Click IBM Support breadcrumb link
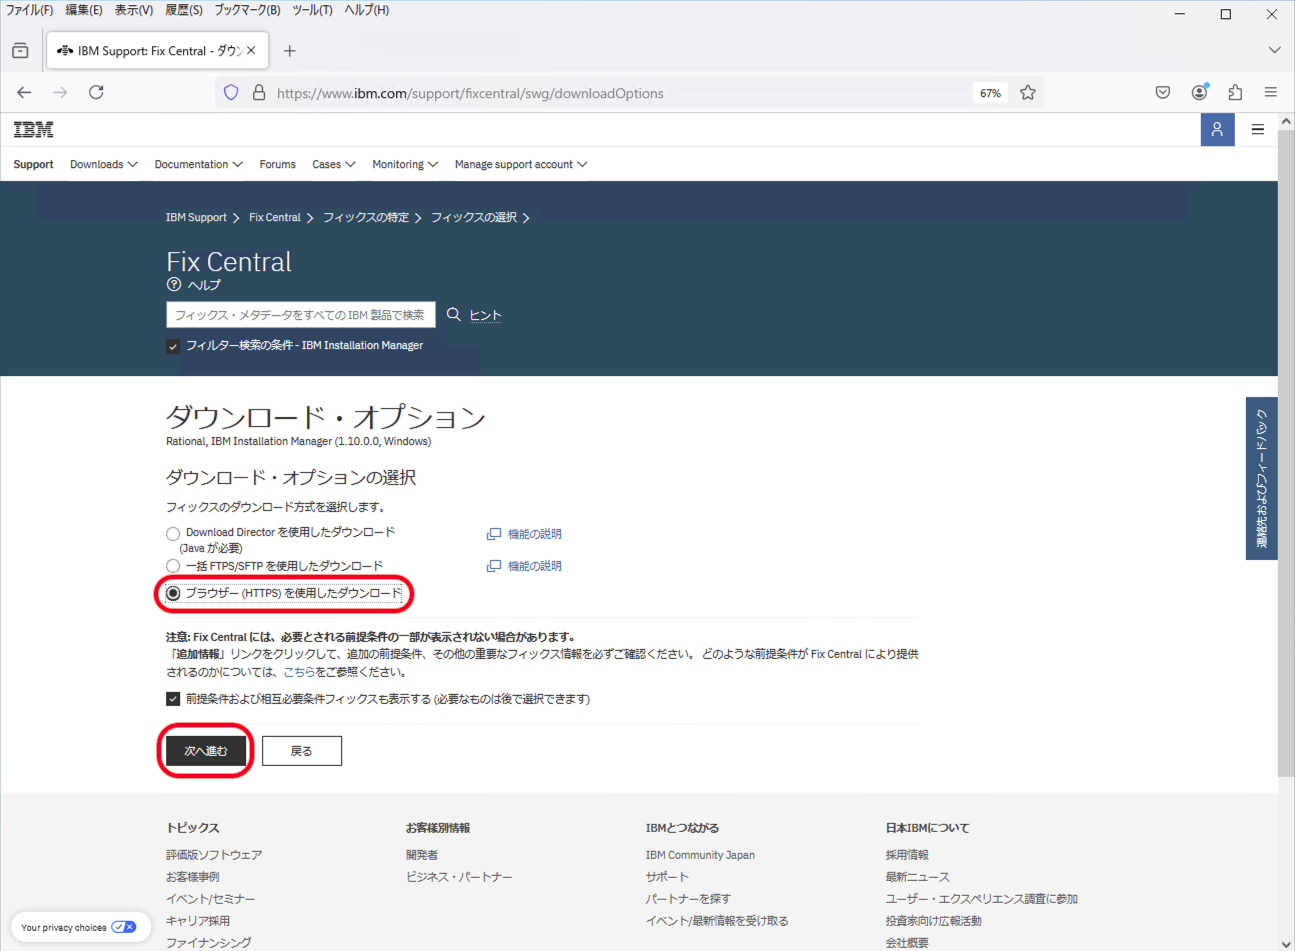This screenshot has height=951, width=1295. click(196, 217)
